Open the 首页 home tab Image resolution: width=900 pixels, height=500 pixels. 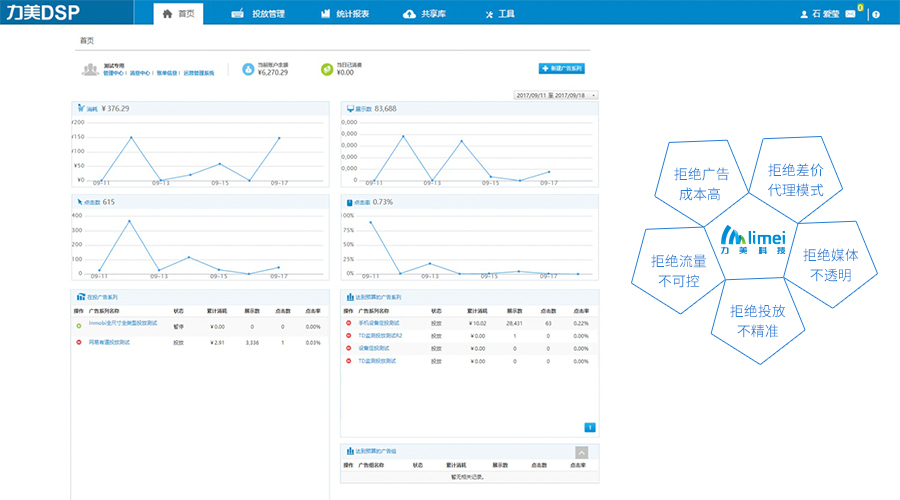(x=178, y=13)
